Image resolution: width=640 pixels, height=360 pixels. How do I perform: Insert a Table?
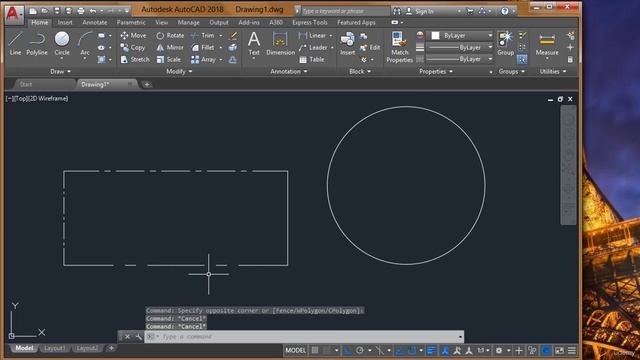click(x=312, y=60)
